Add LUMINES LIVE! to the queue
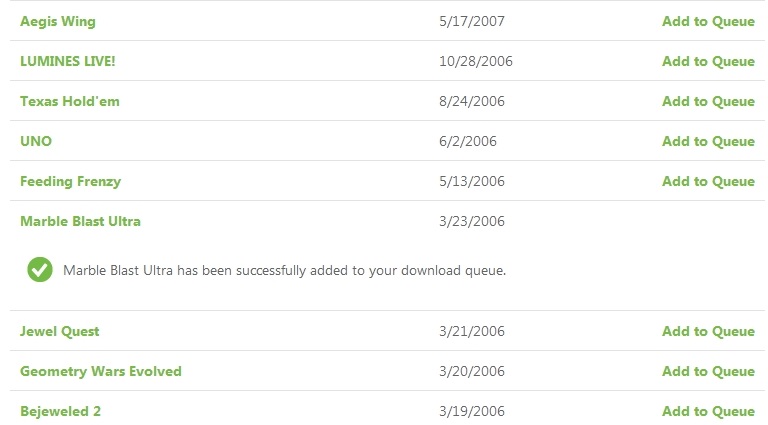Viewport: 768px width, 425px height. click(708, 61)
